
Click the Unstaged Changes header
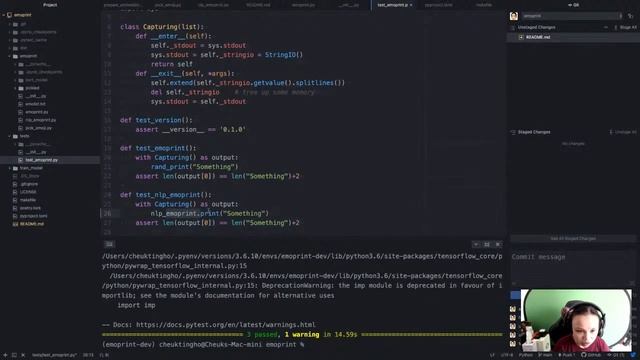pos(536,27)
